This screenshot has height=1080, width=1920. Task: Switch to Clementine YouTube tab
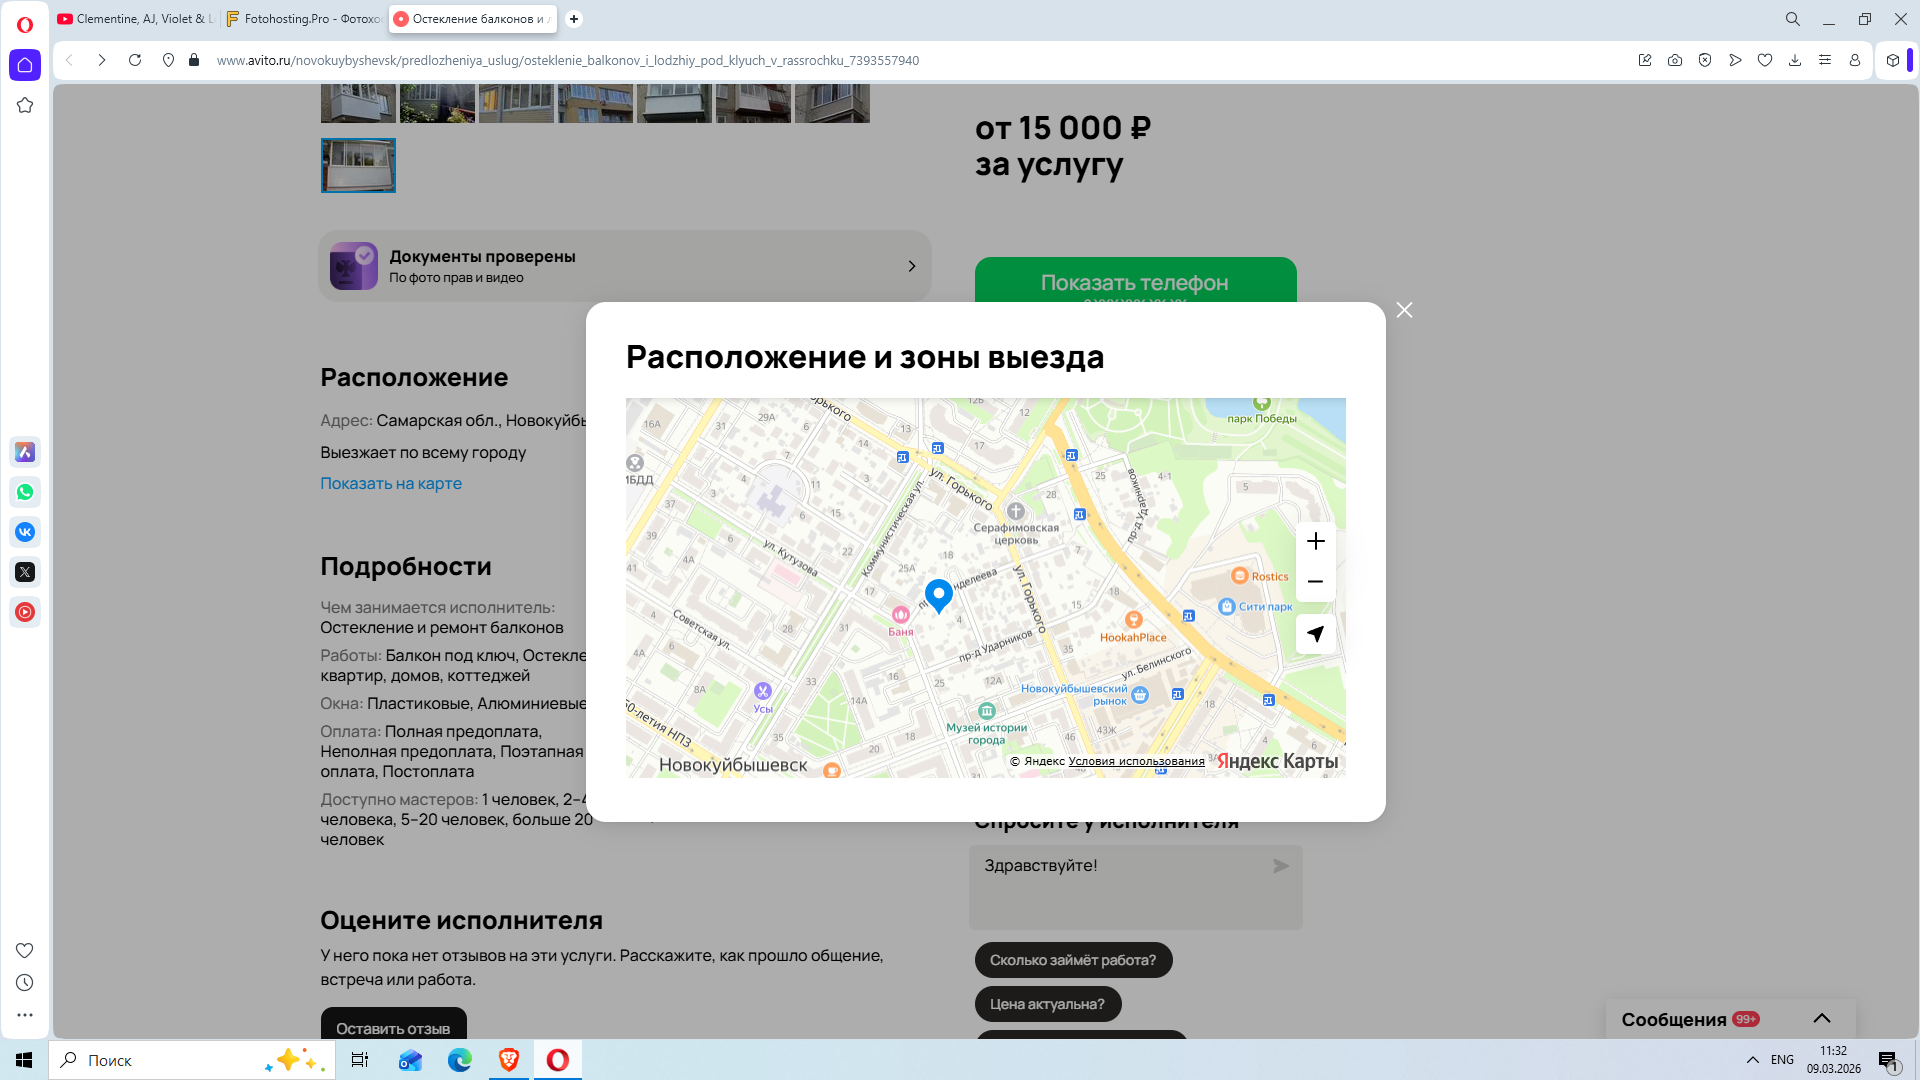135,19
